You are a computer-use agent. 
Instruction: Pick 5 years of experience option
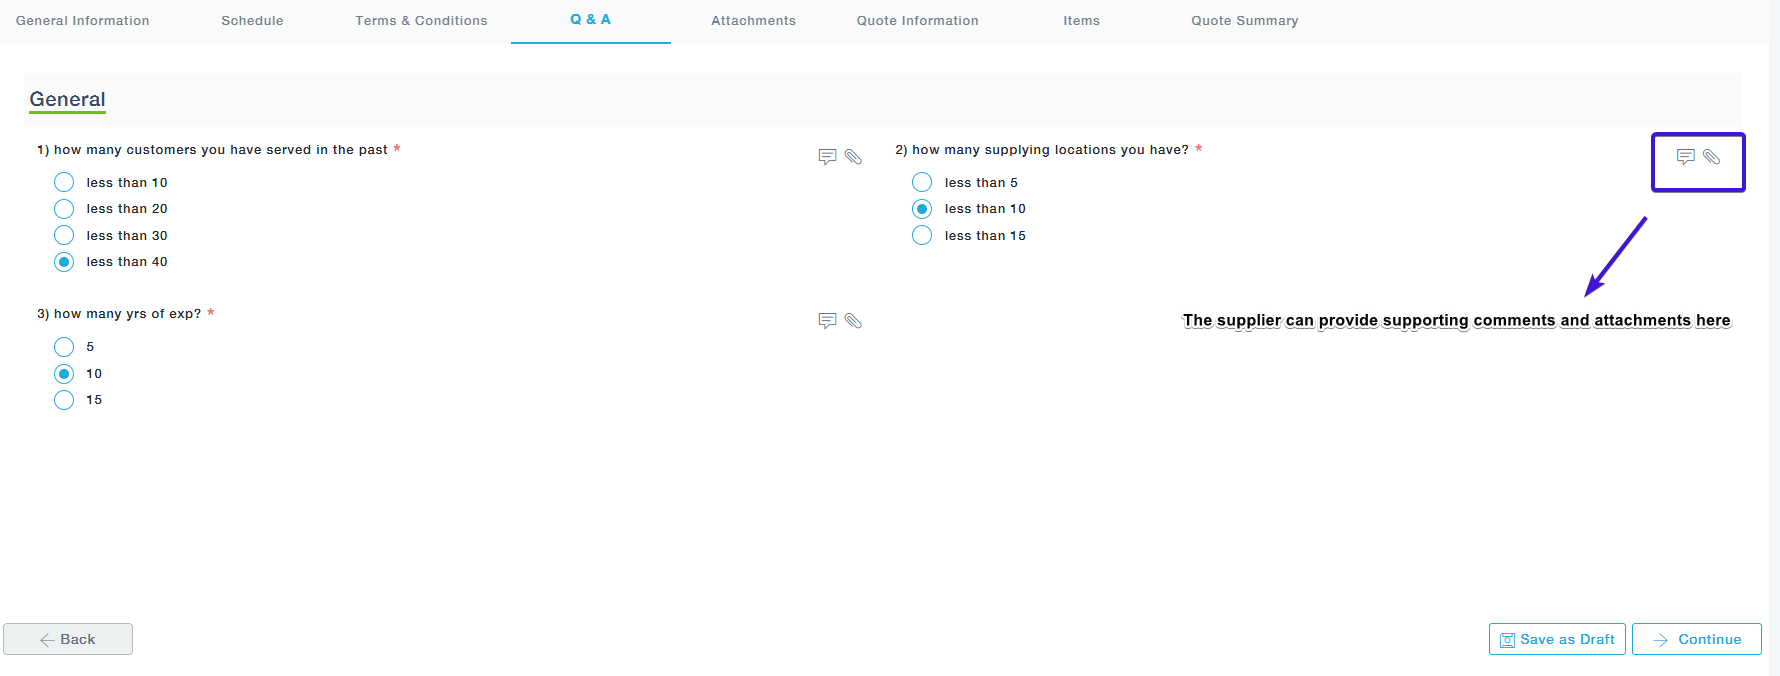(x=64, y=347)
